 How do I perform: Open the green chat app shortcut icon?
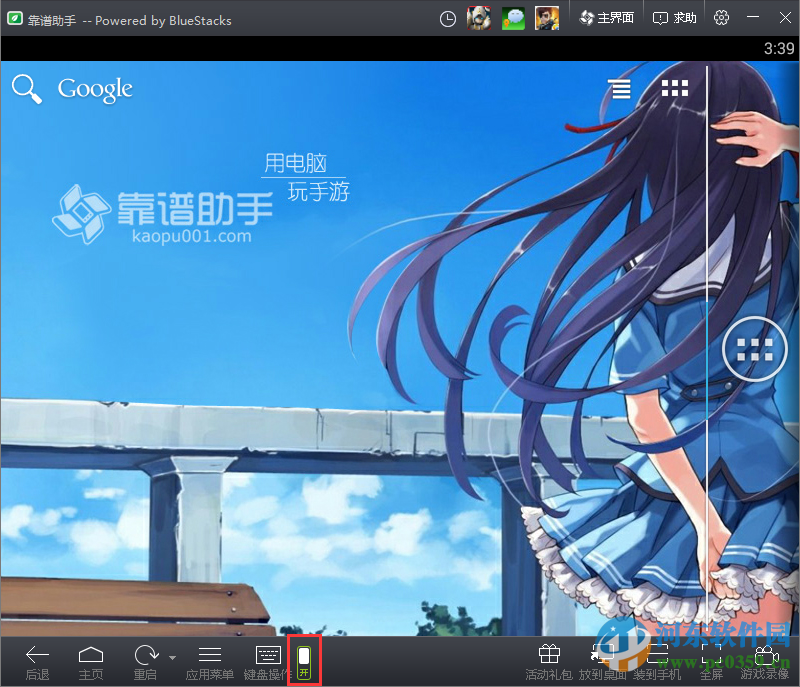point(513,19)
